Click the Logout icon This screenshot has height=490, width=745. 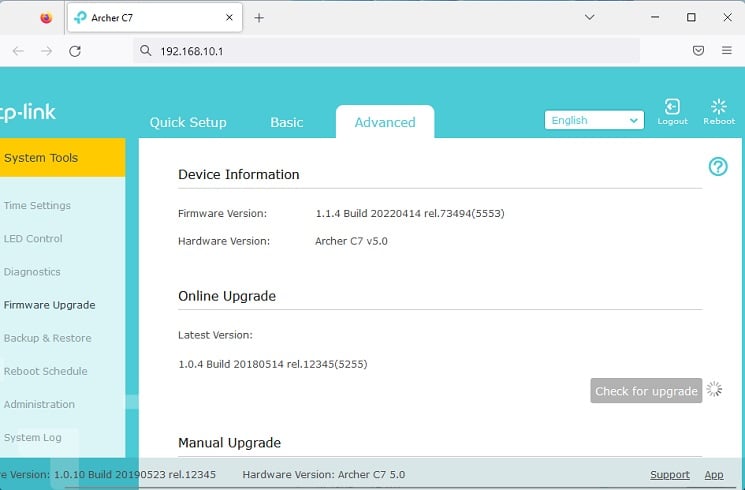tap(672, 112)
